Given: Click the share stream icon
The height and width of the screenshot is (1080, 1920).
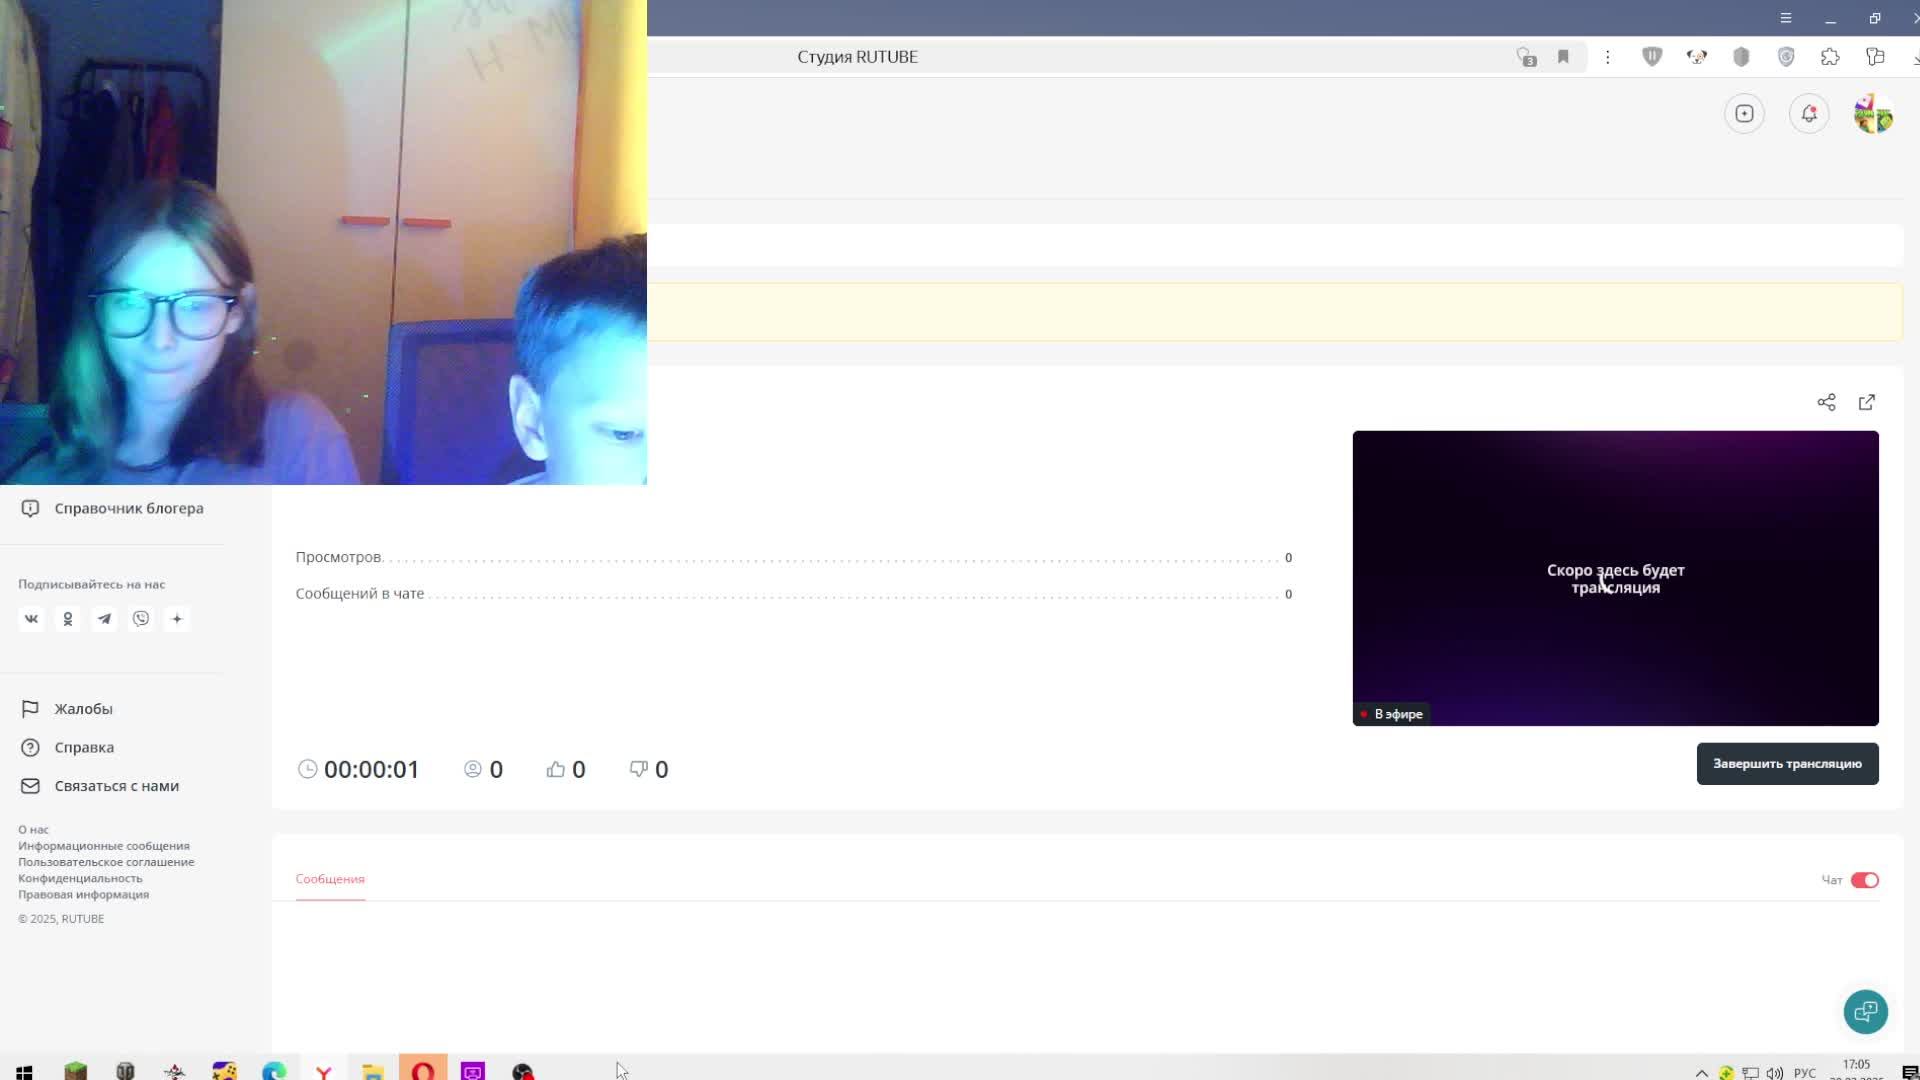Looking at the screenshot, I should [1826, 402].
